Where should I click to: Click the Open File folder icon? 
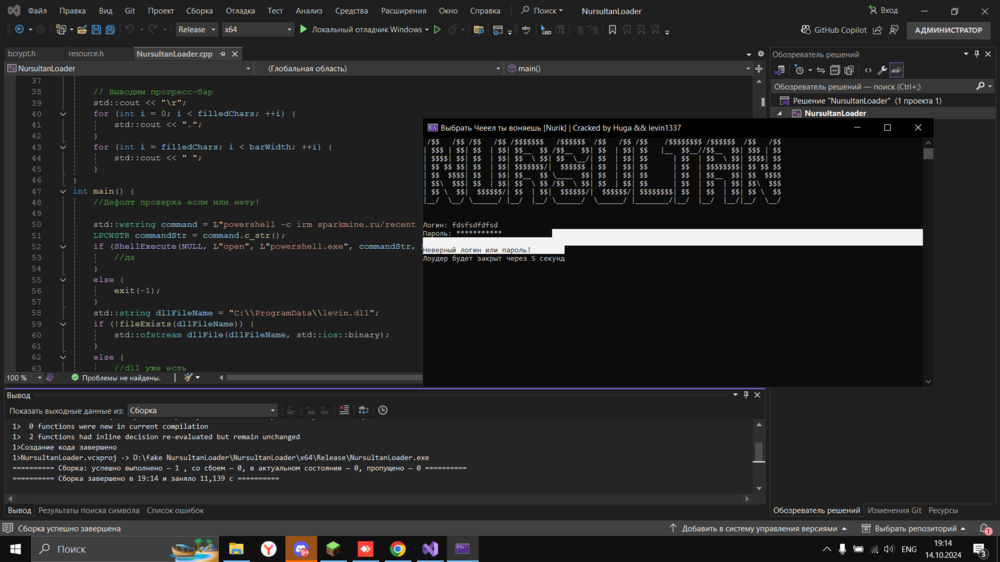click(82, 29)
